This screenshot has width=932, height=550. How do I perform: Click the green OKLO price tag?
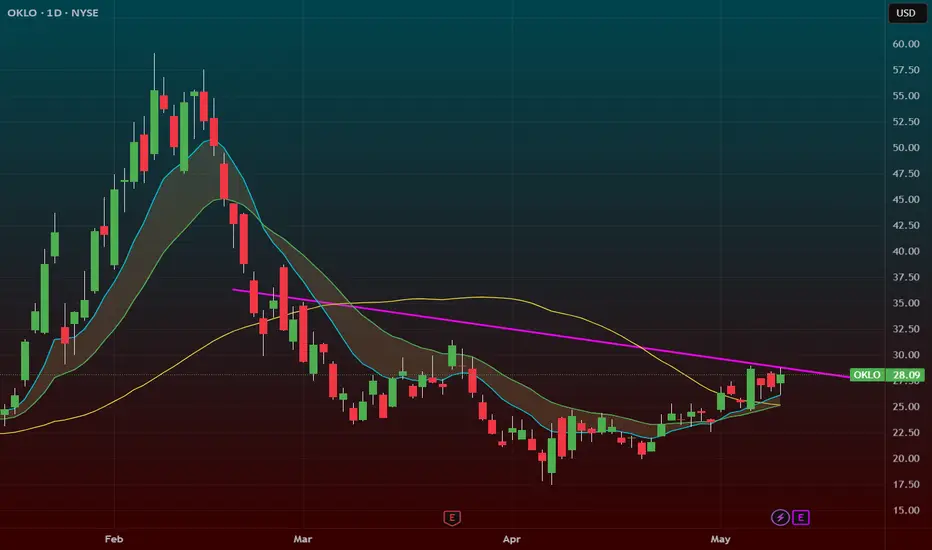click(x=867, y=375)
